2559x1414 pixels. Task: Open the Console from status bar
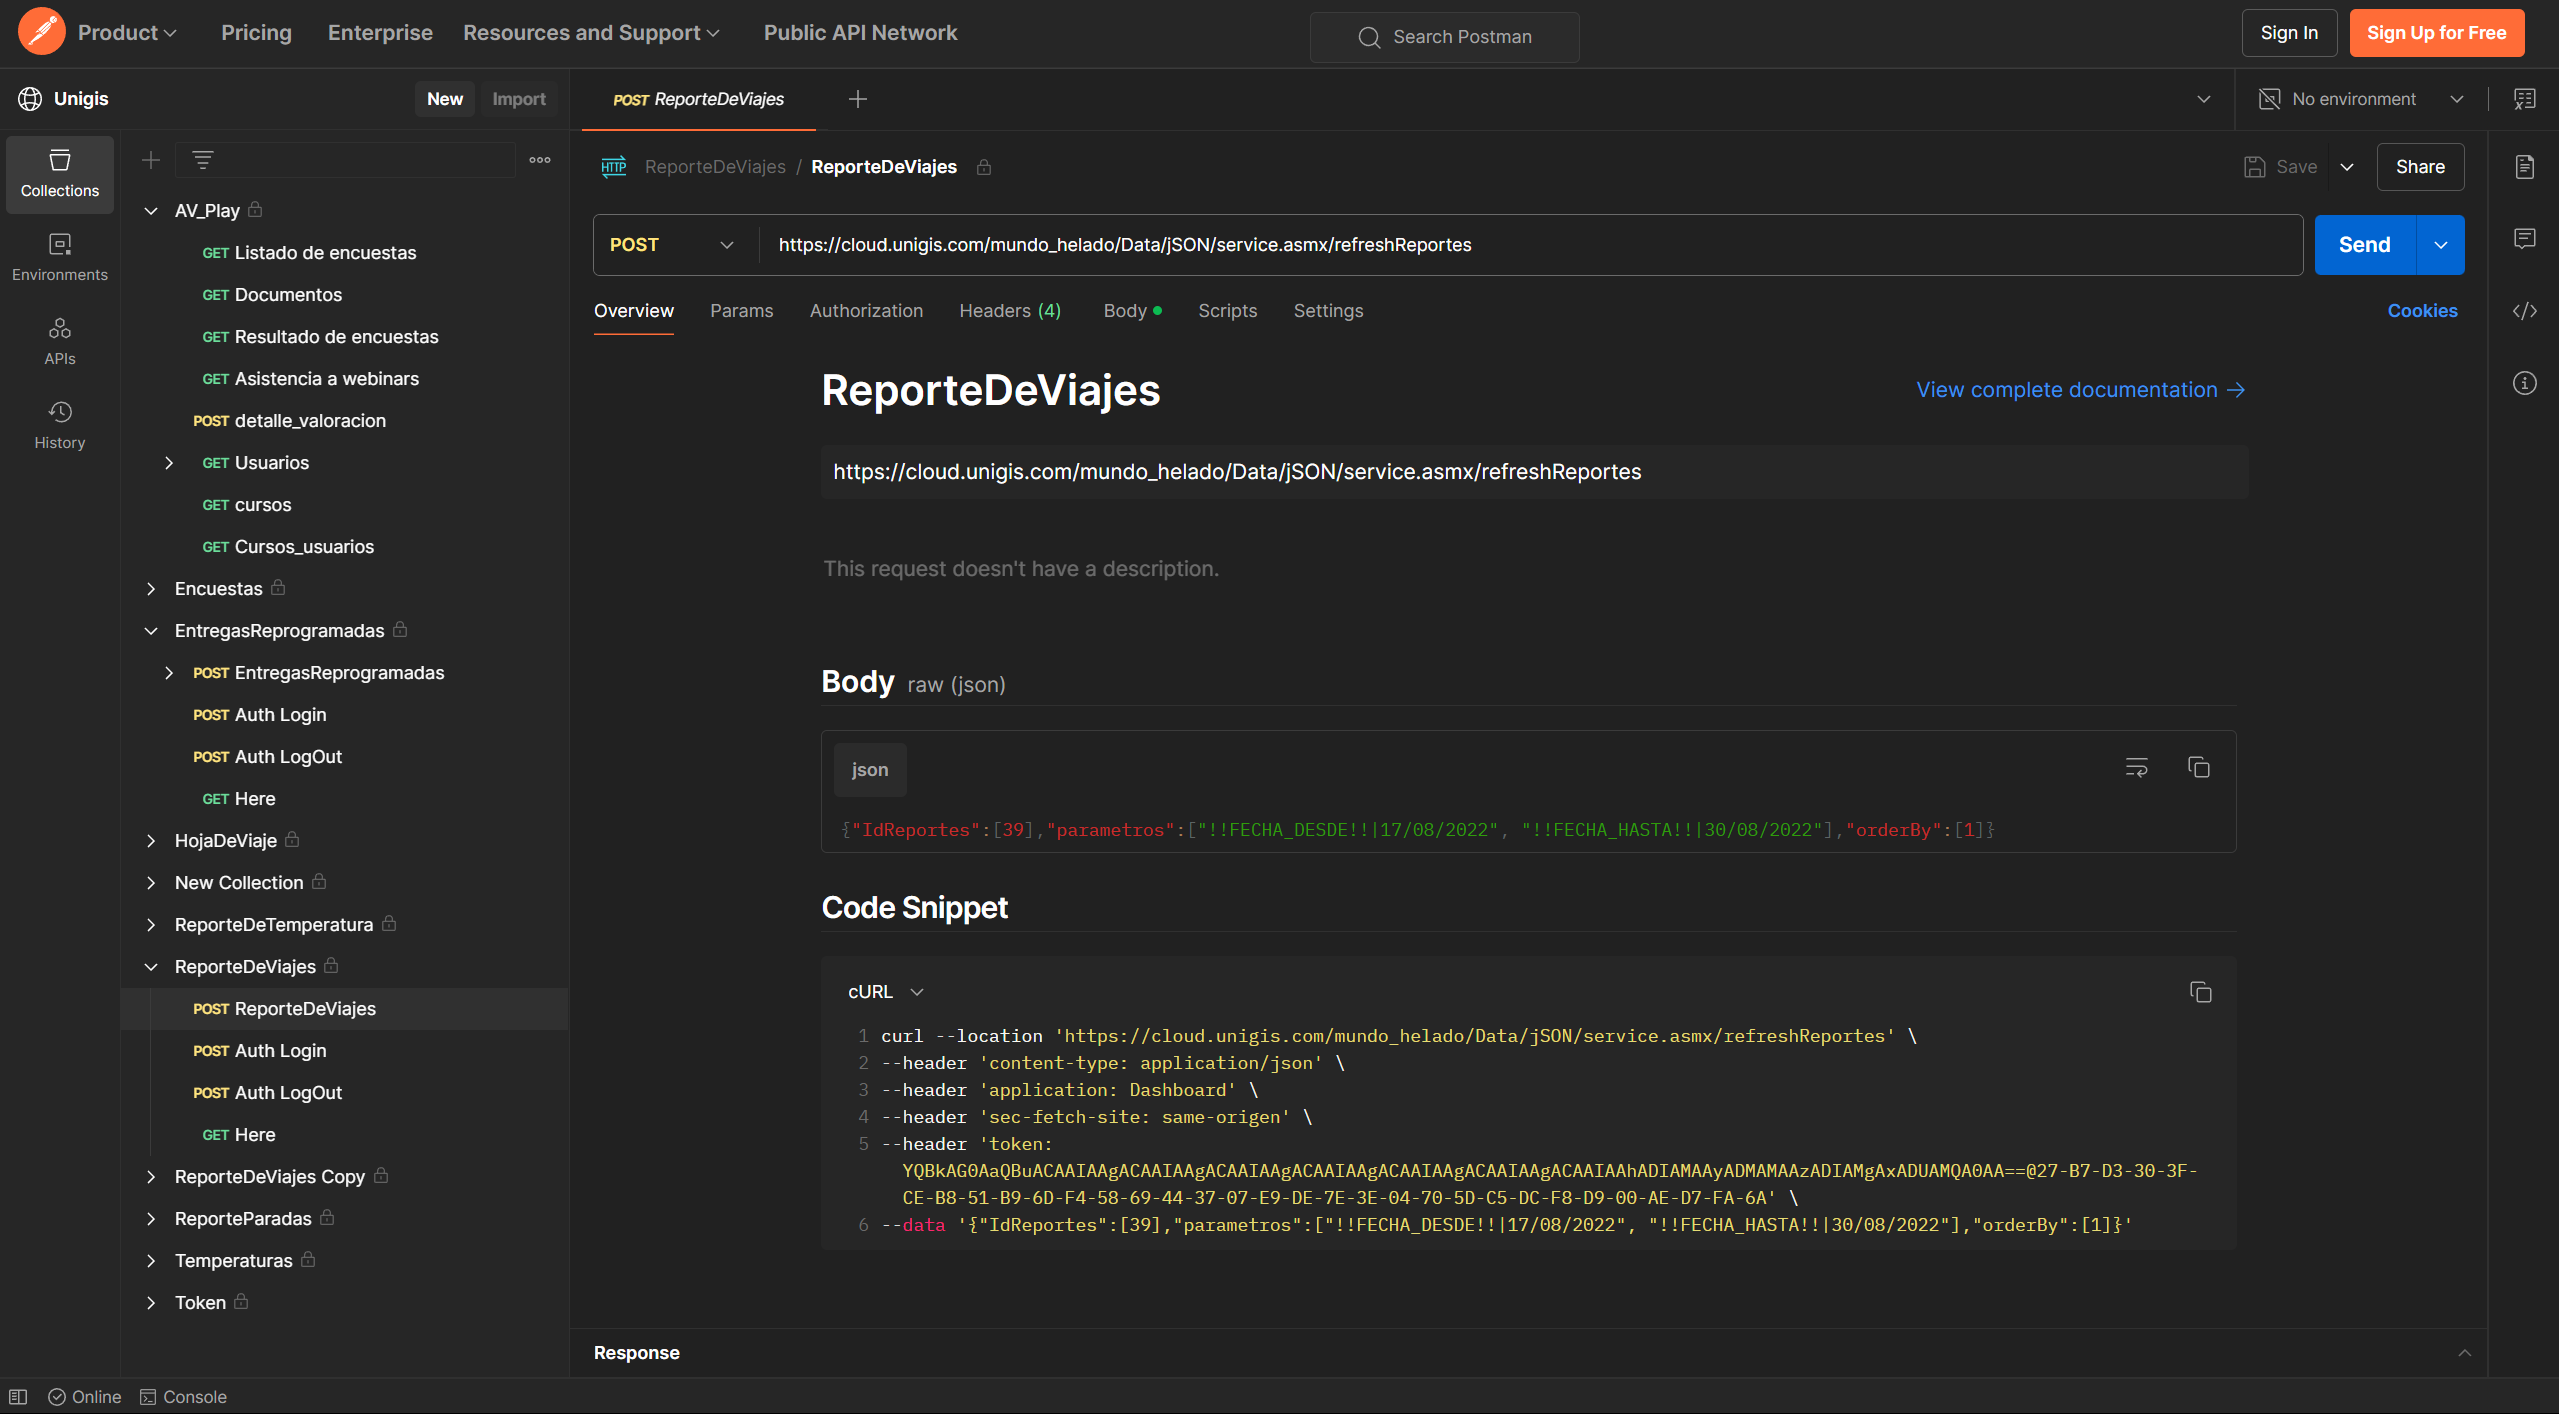(x=183, y=1397)
